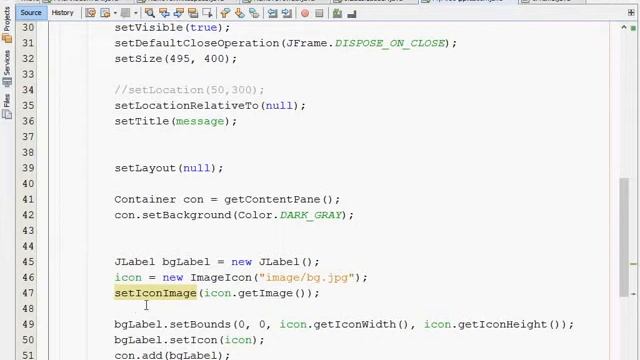Toggle Highlight Search icon

click(x=193, y=13)
